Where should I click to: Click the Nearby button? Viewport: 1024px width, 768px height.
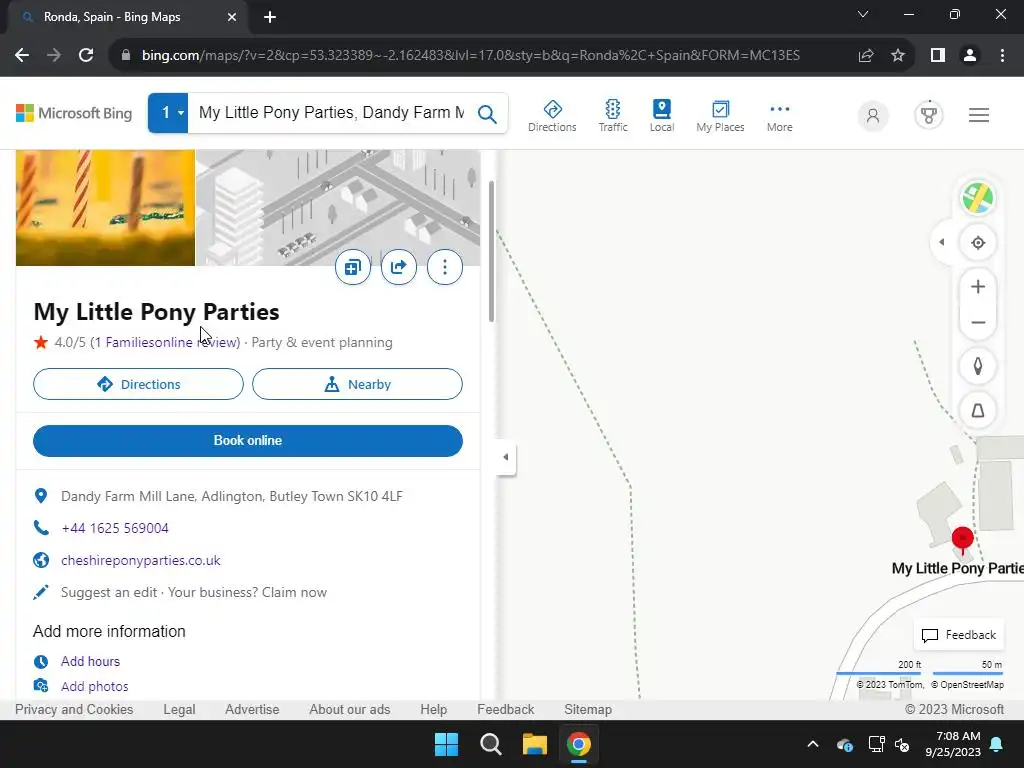pos(357,384)
